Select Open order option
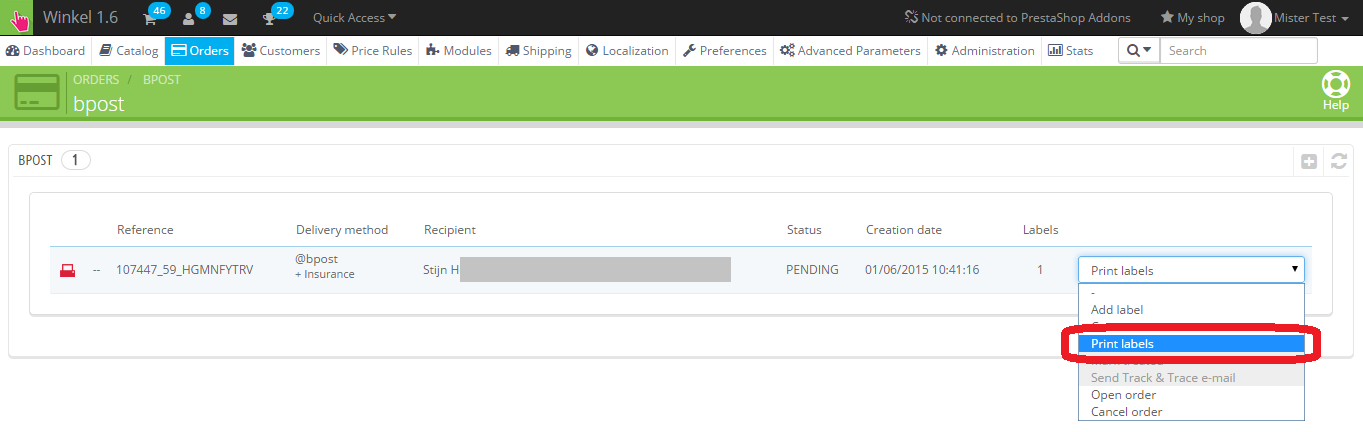 point(1191,395)
